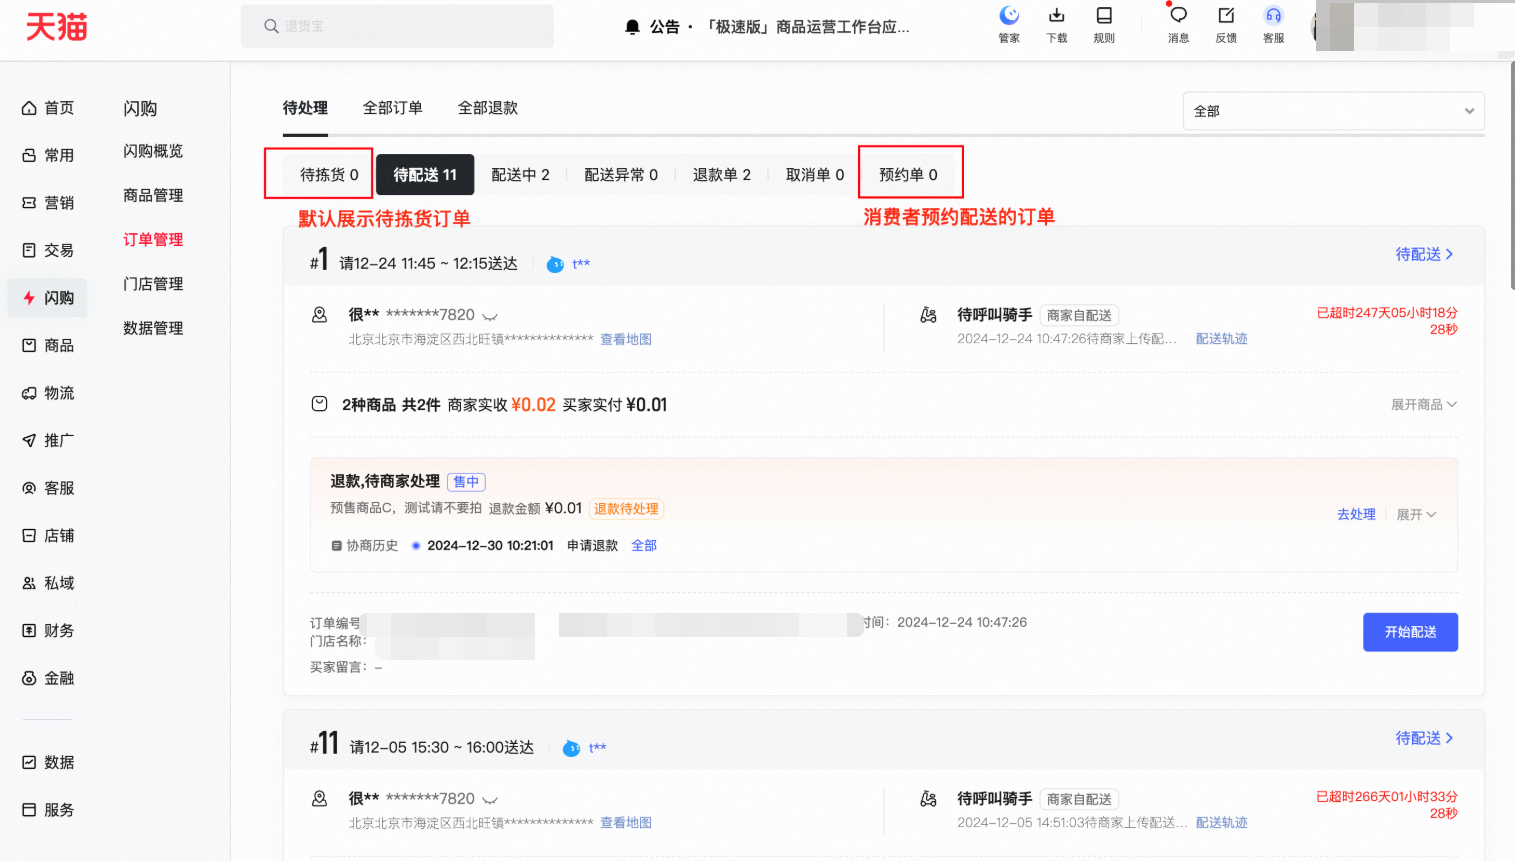1515x861 pixels.
Task: Click the 售中 tag
Action: (466, 482)
